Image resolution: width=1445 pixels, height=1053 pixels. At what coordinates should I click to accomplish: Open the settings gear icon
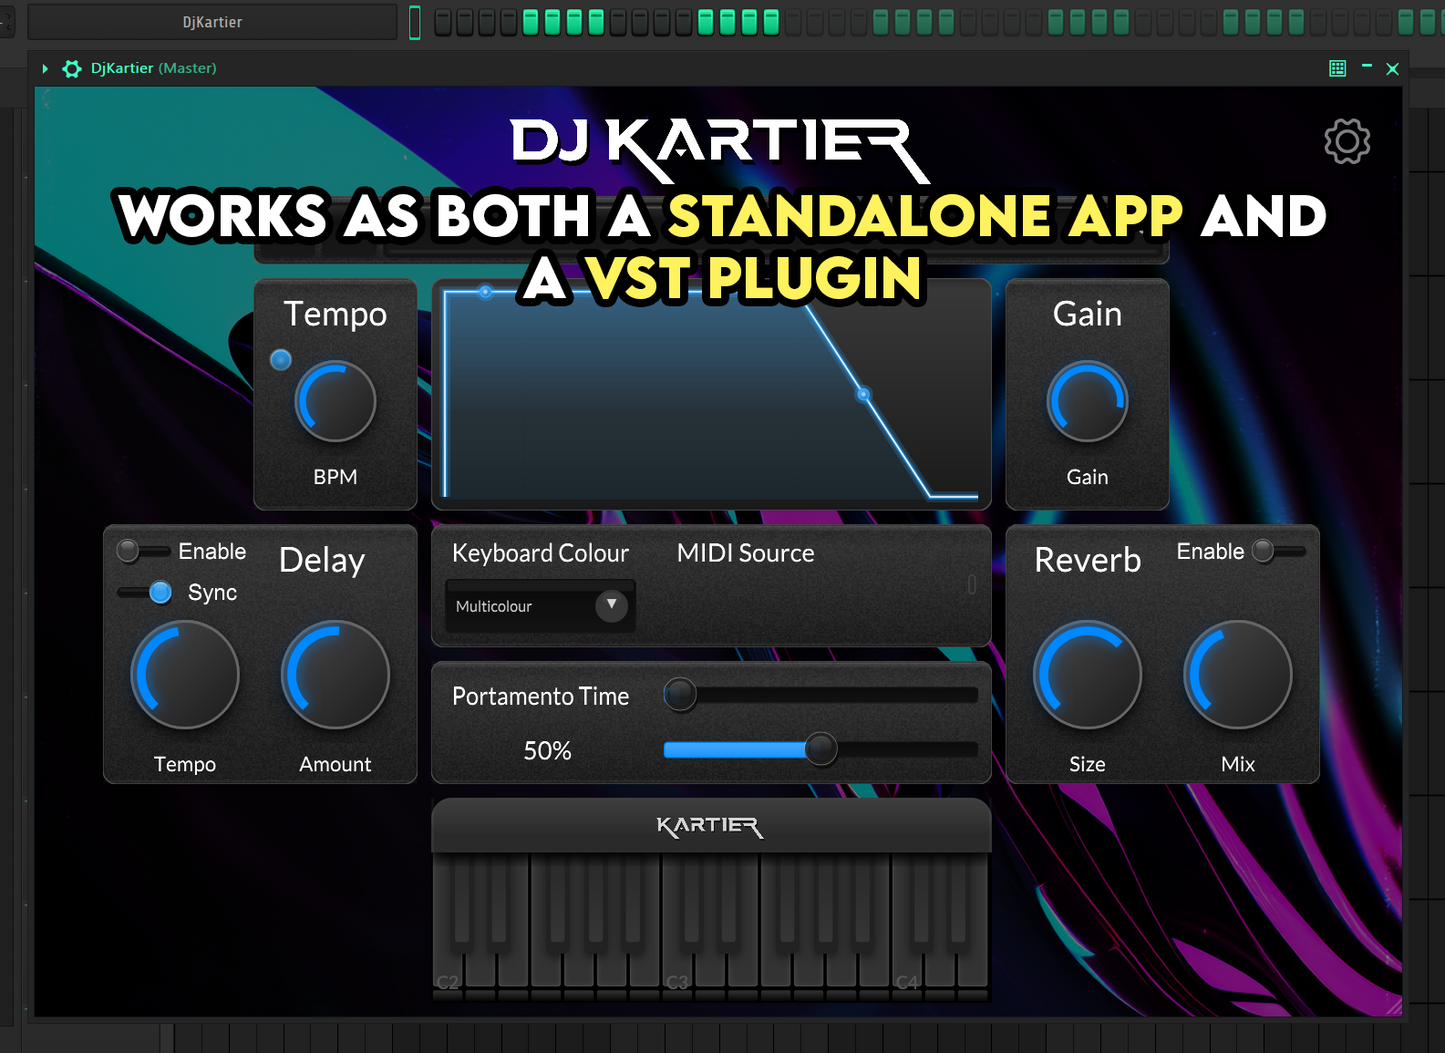(x=1346, y=142)
